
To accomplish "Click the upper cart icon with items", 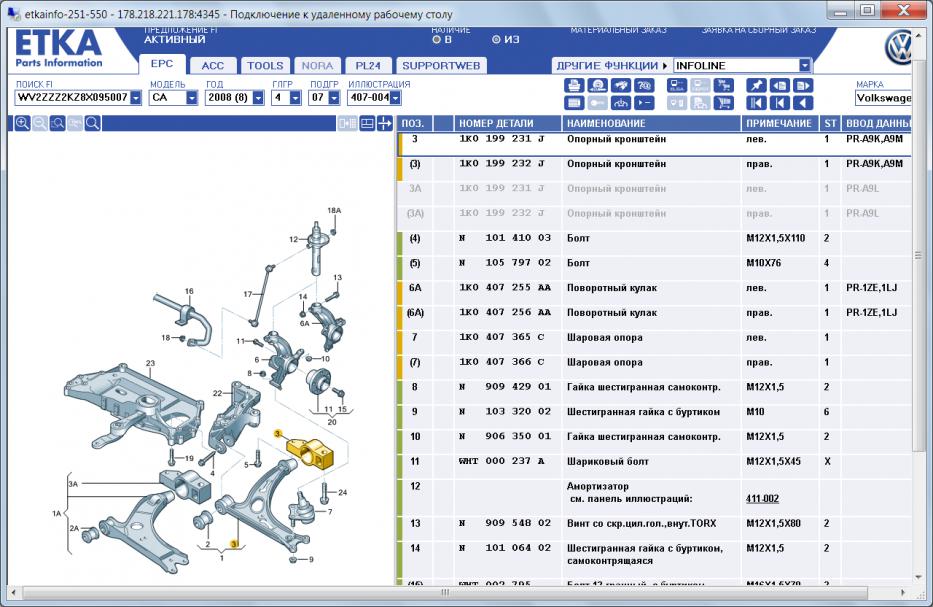I will (724, 86).
